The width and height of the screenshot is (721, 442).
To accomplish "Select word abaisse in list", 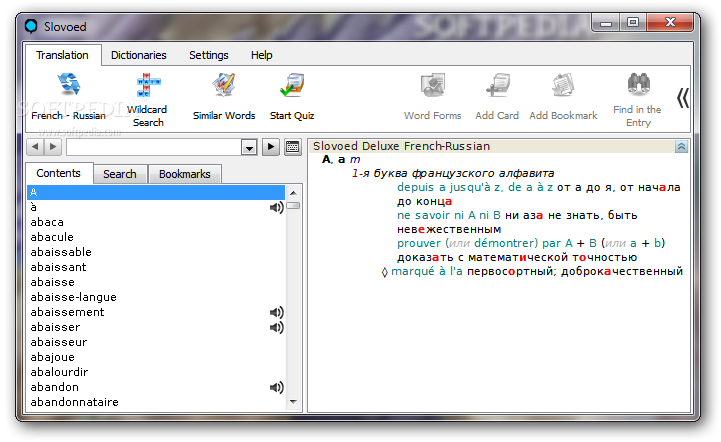I will coord(156,282).
